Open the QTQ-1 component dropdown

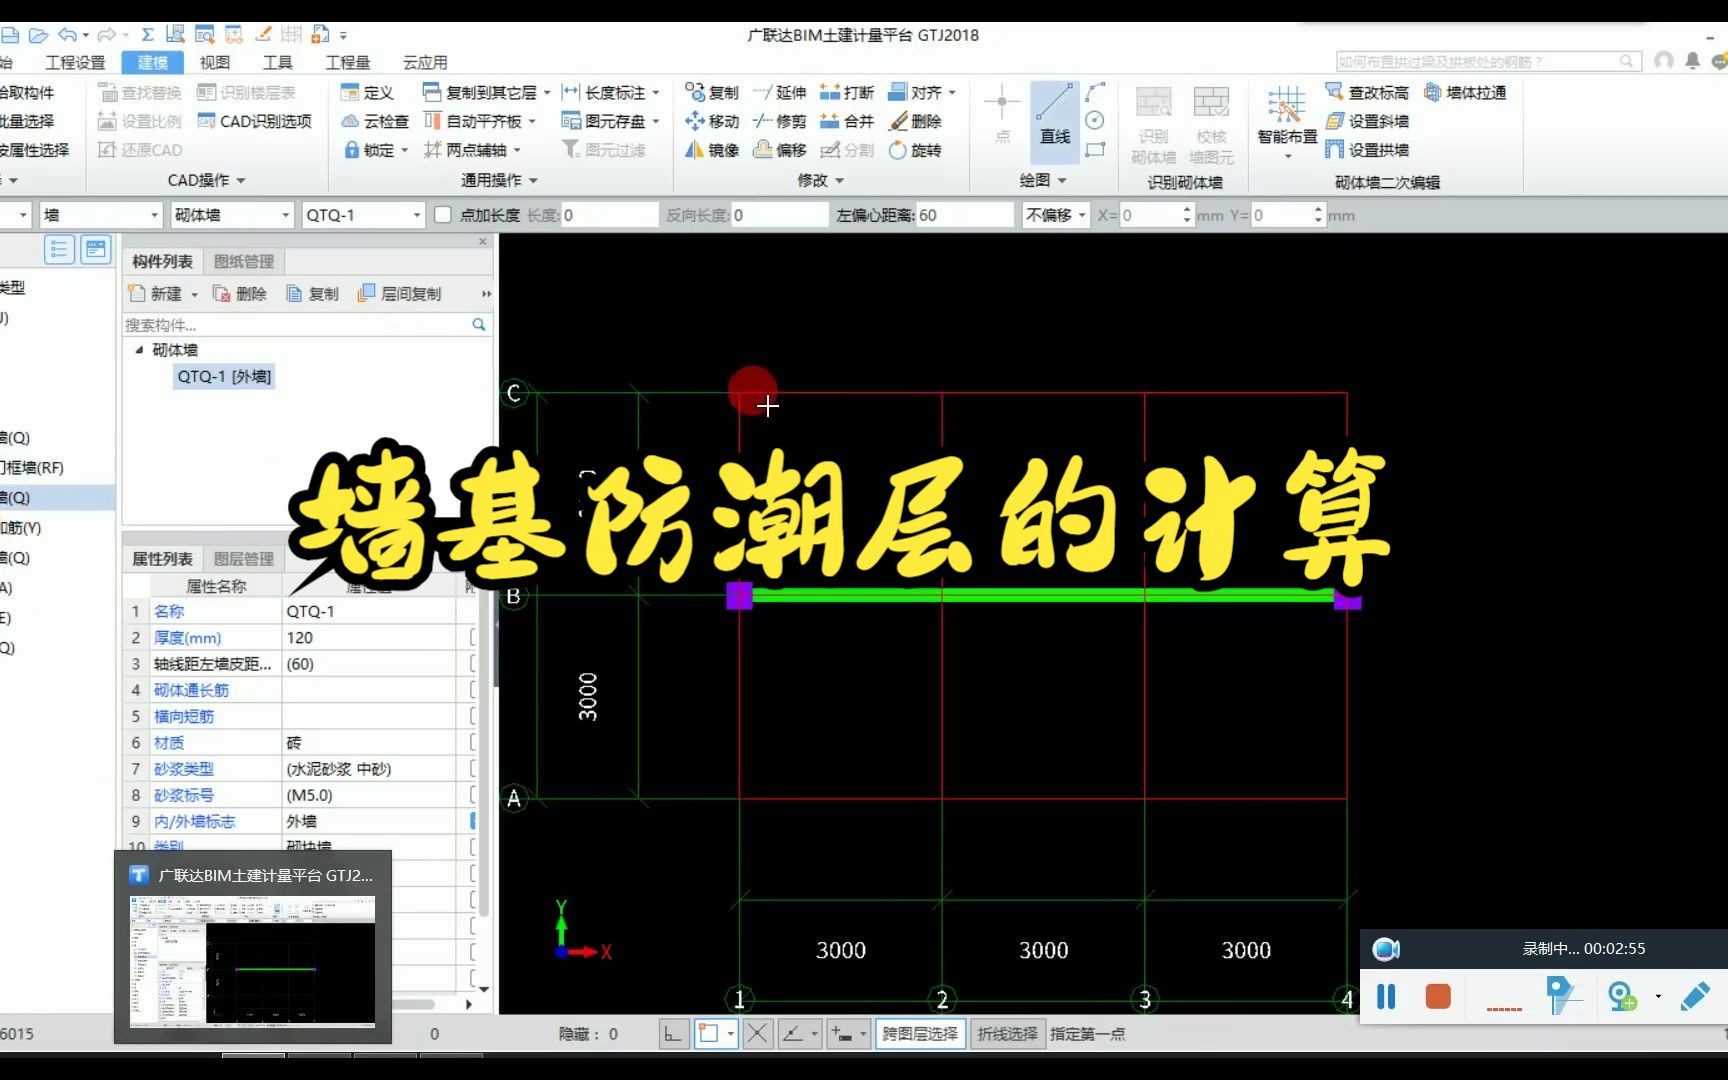(x=417, y=215)
